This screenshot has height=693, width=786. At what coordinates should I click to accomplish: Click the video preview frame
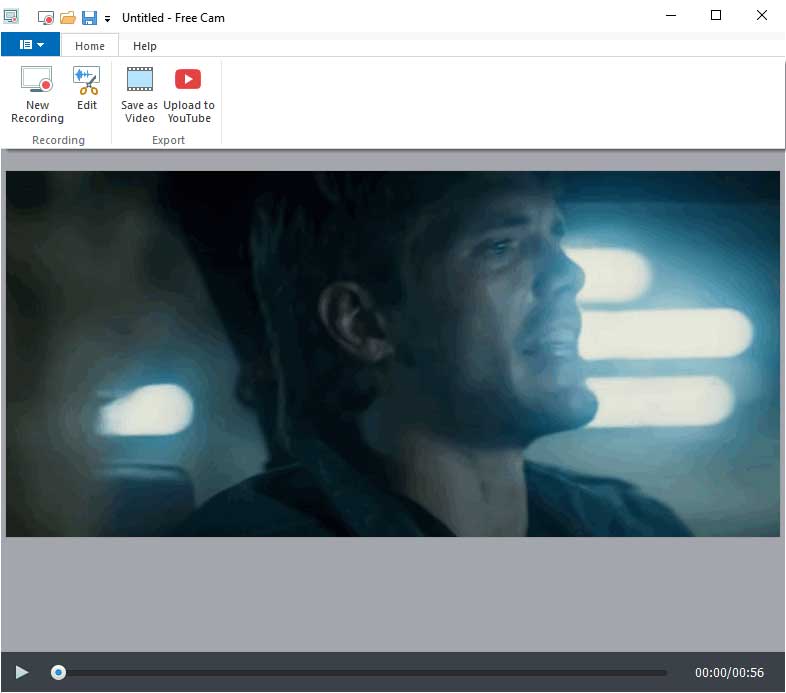click(392, 354)
